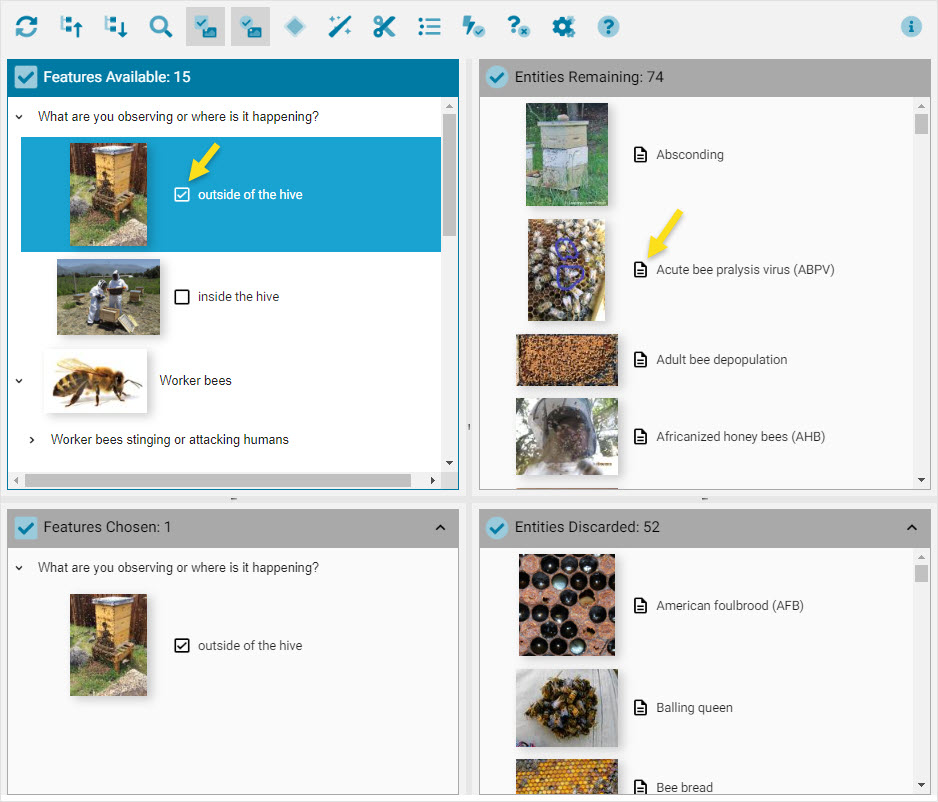Image resolution: width=938 pixels, height=802 pixels.
Task: Click the Why Discarded question mark icon
Action: 518,26
